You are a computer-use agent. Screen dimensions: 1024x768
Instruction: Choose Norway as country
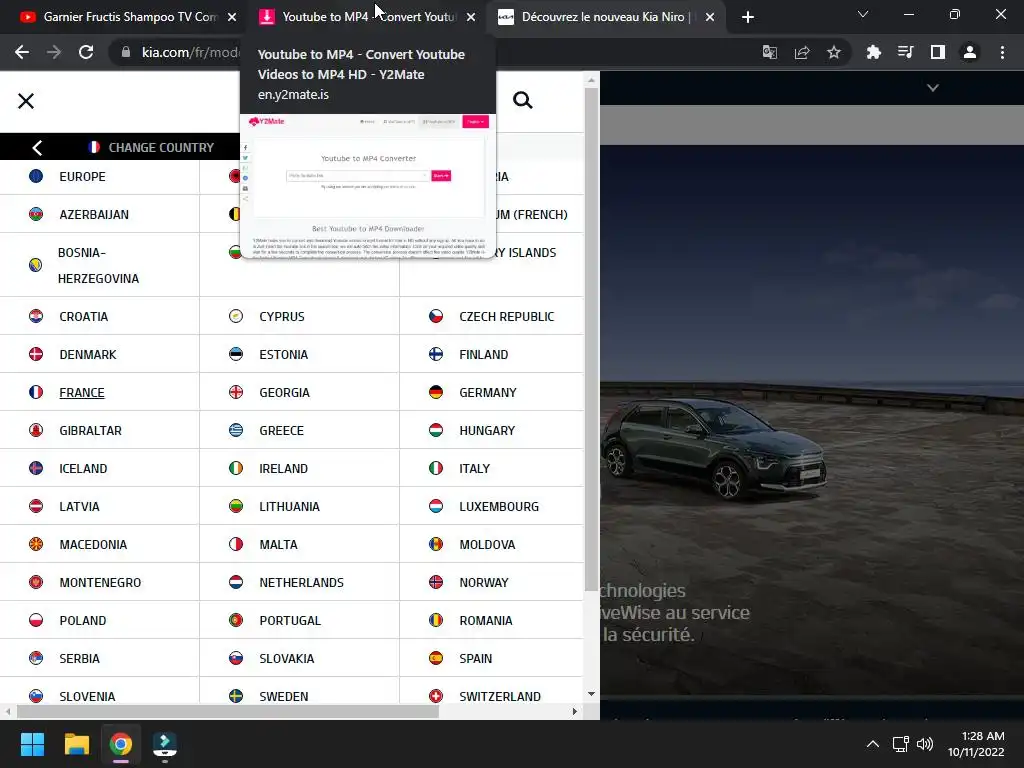(x=483, y=582)
